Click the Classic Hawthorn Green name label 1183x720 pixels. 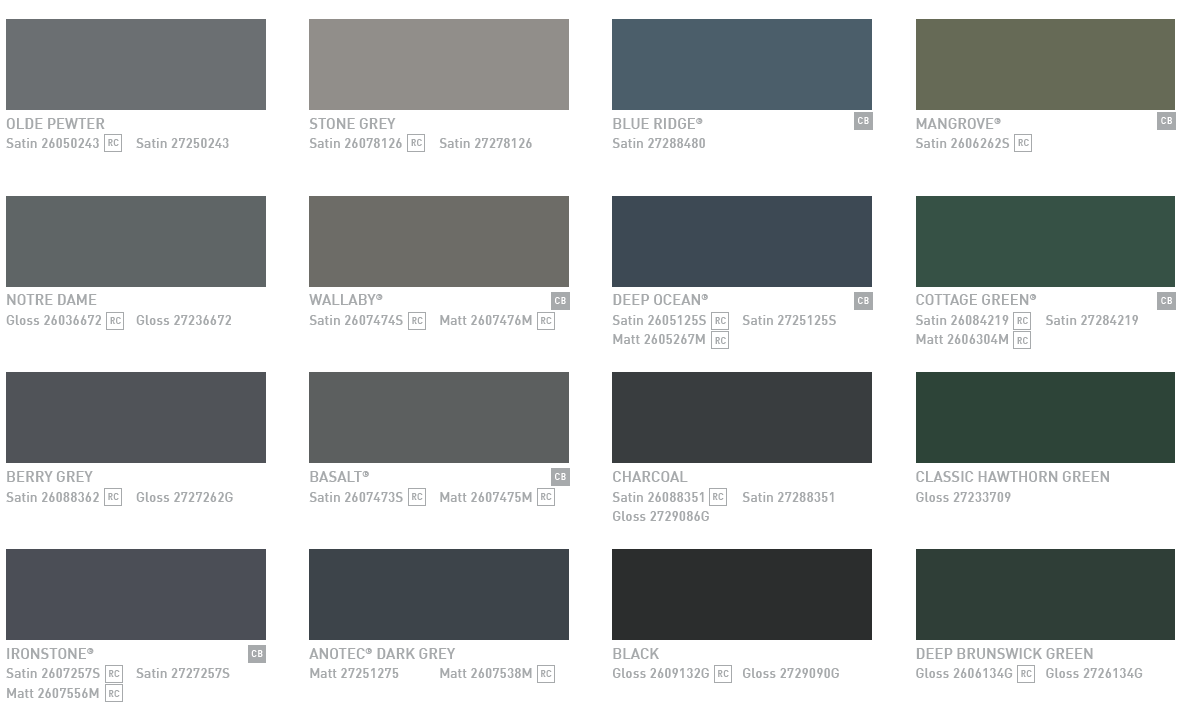[x=1012, y=477]
